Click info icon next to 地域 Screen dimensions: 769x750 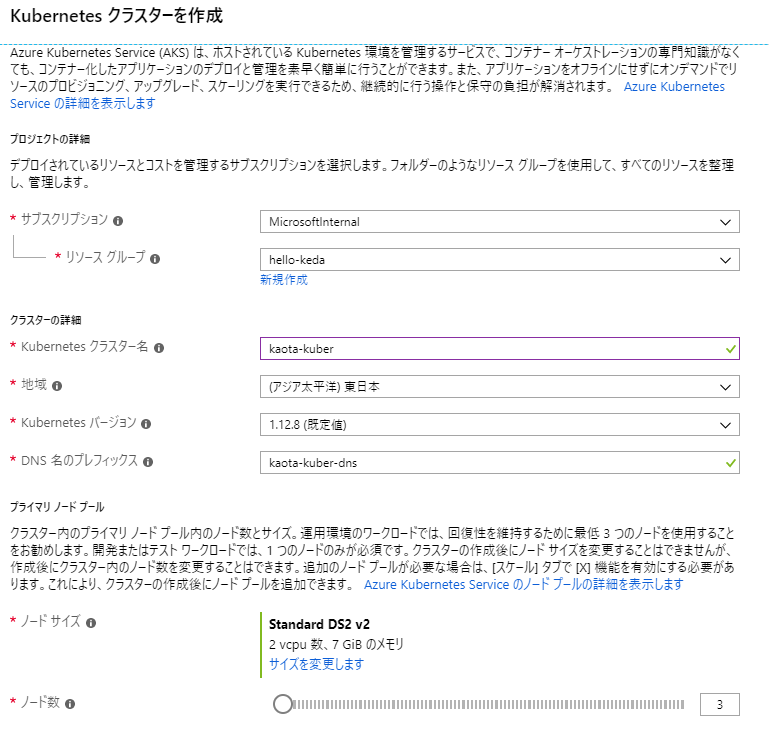tap(57, 386)
